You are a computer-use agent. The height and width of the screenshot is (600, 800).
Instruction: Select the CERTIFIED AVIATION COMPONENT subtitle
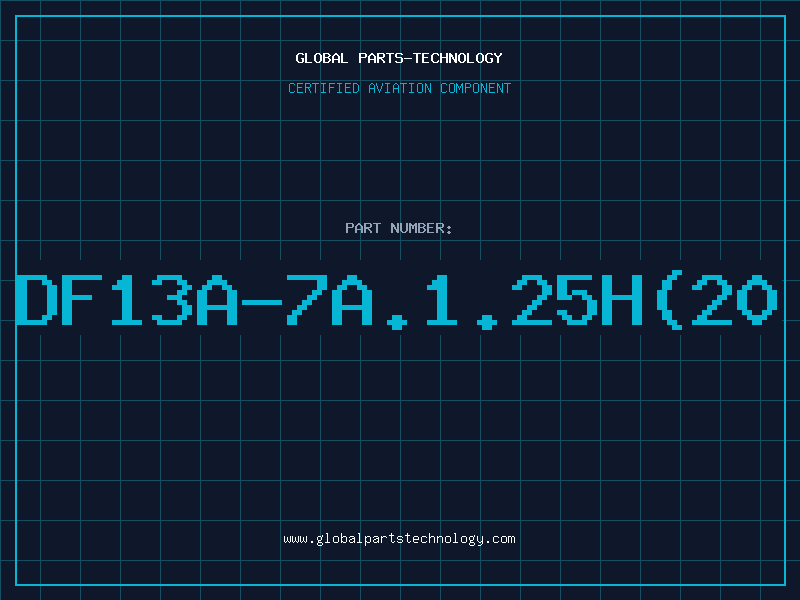(x=399, y=88)
